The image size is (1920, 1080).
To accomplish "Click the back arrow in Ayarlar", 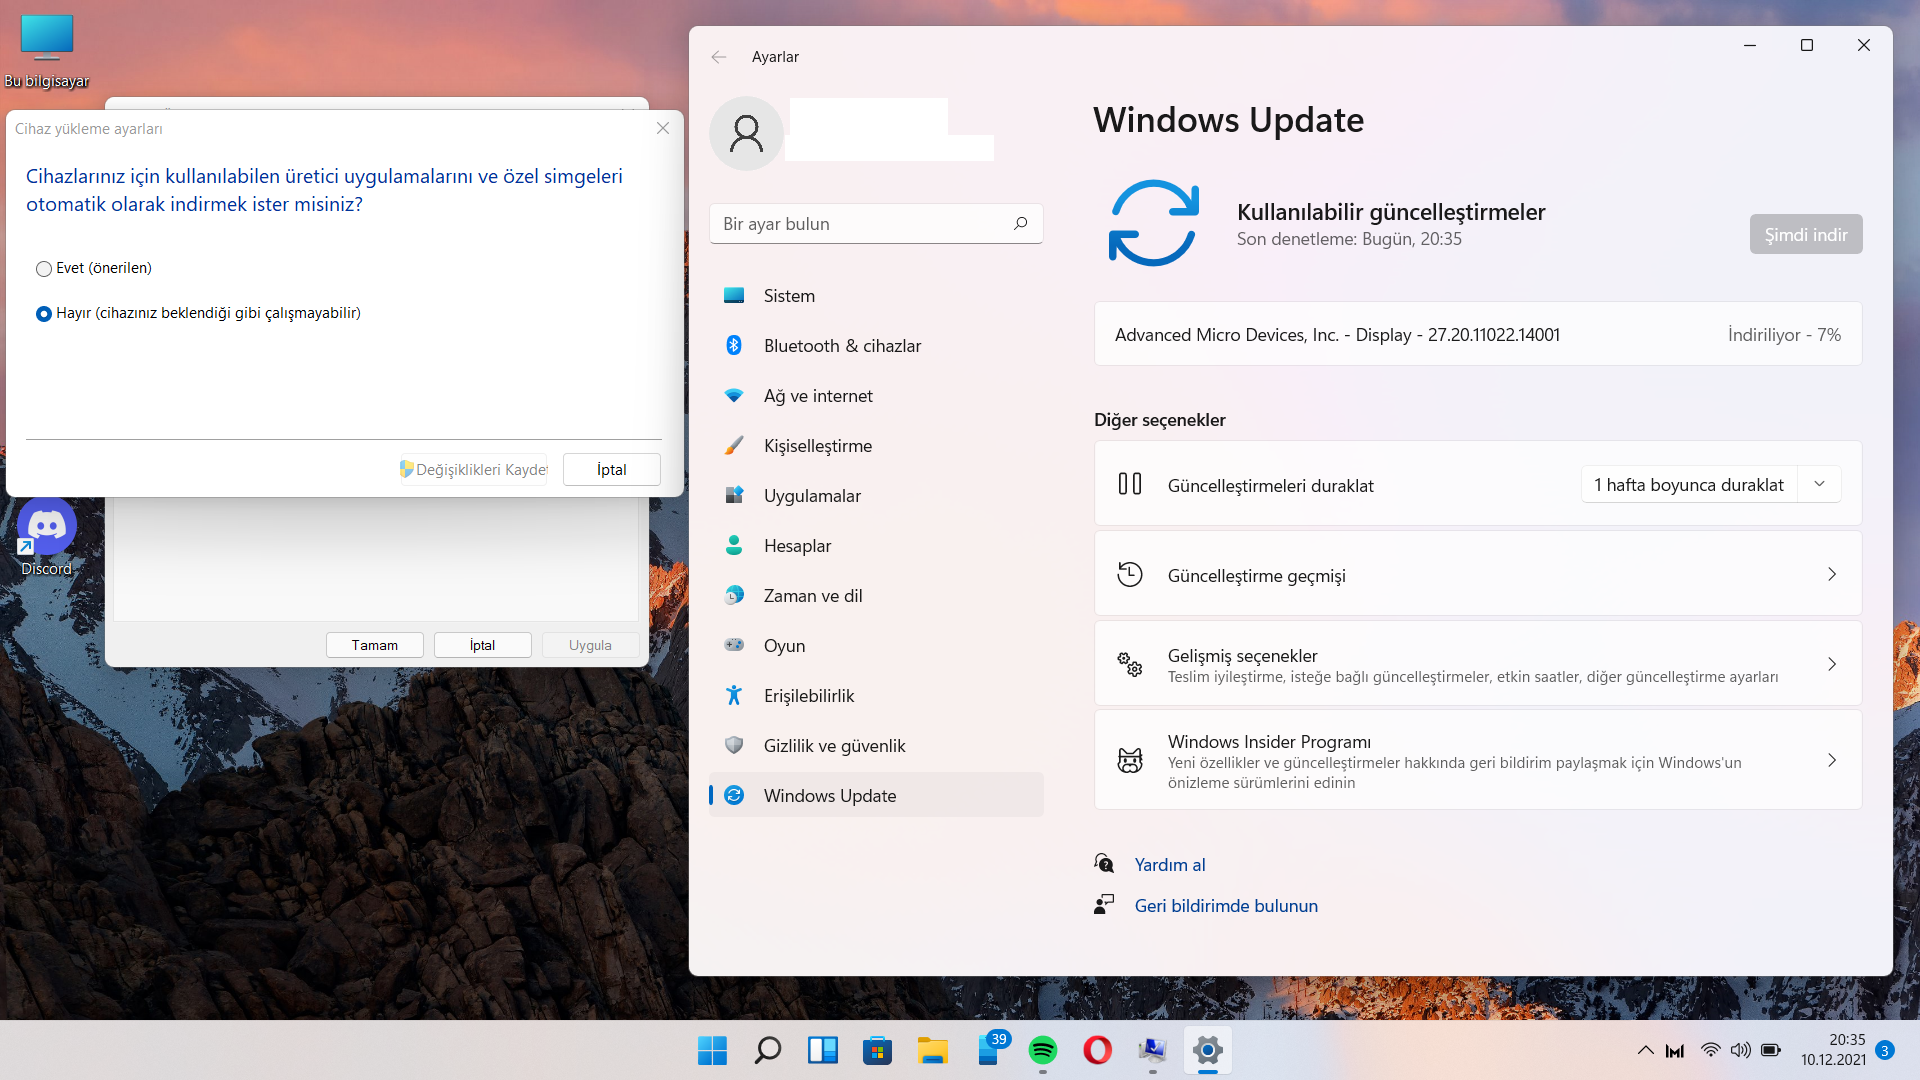I will (x=719, y=57).
